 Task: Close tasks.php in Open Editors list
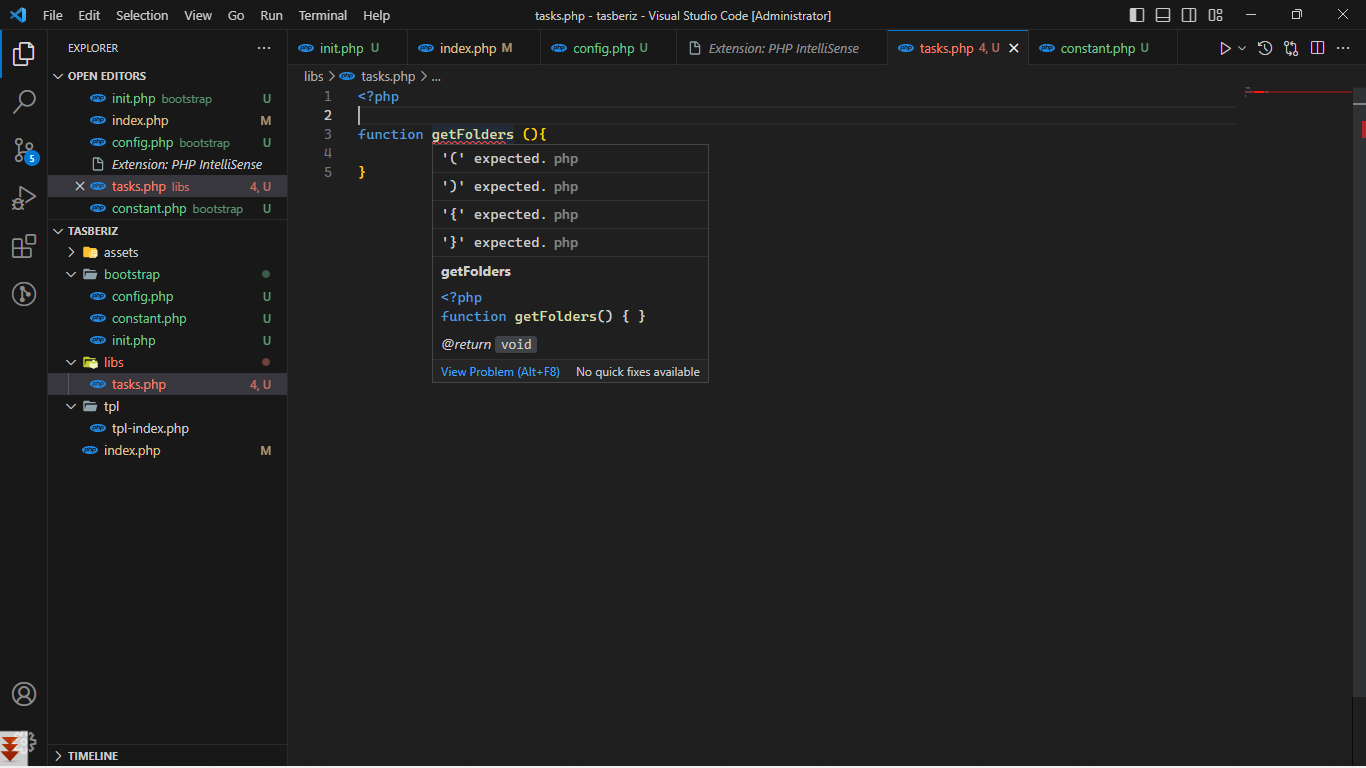[x=80, y=186]
